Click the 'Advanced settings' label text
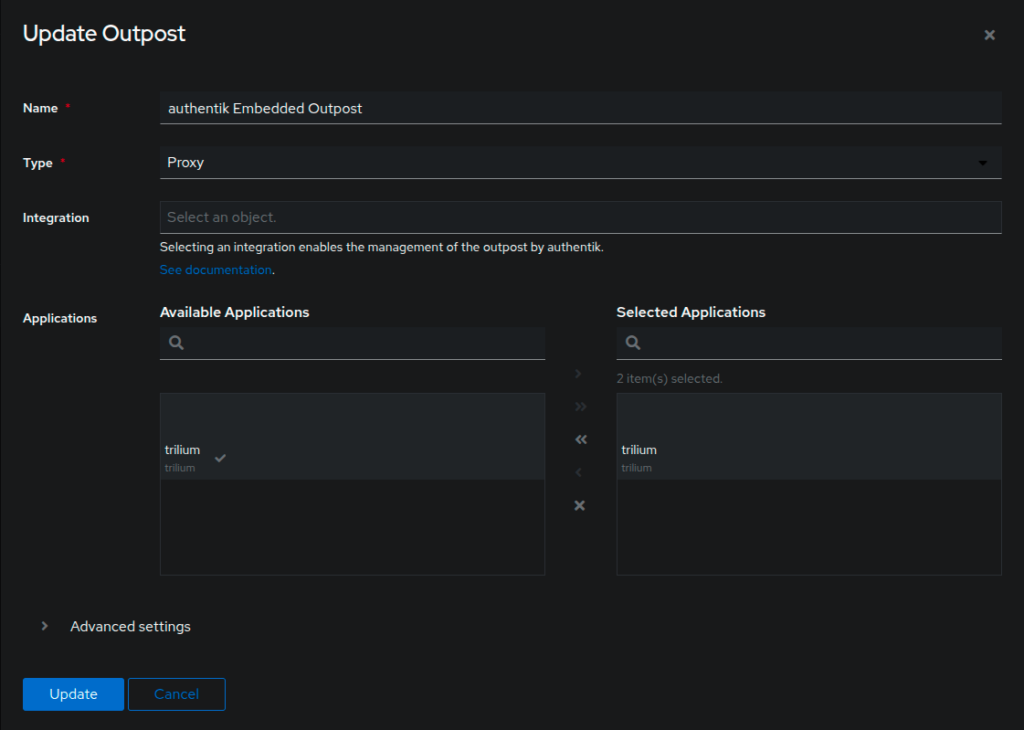Viewport: 1024px width, 730px height. click(x=131, y=626)
